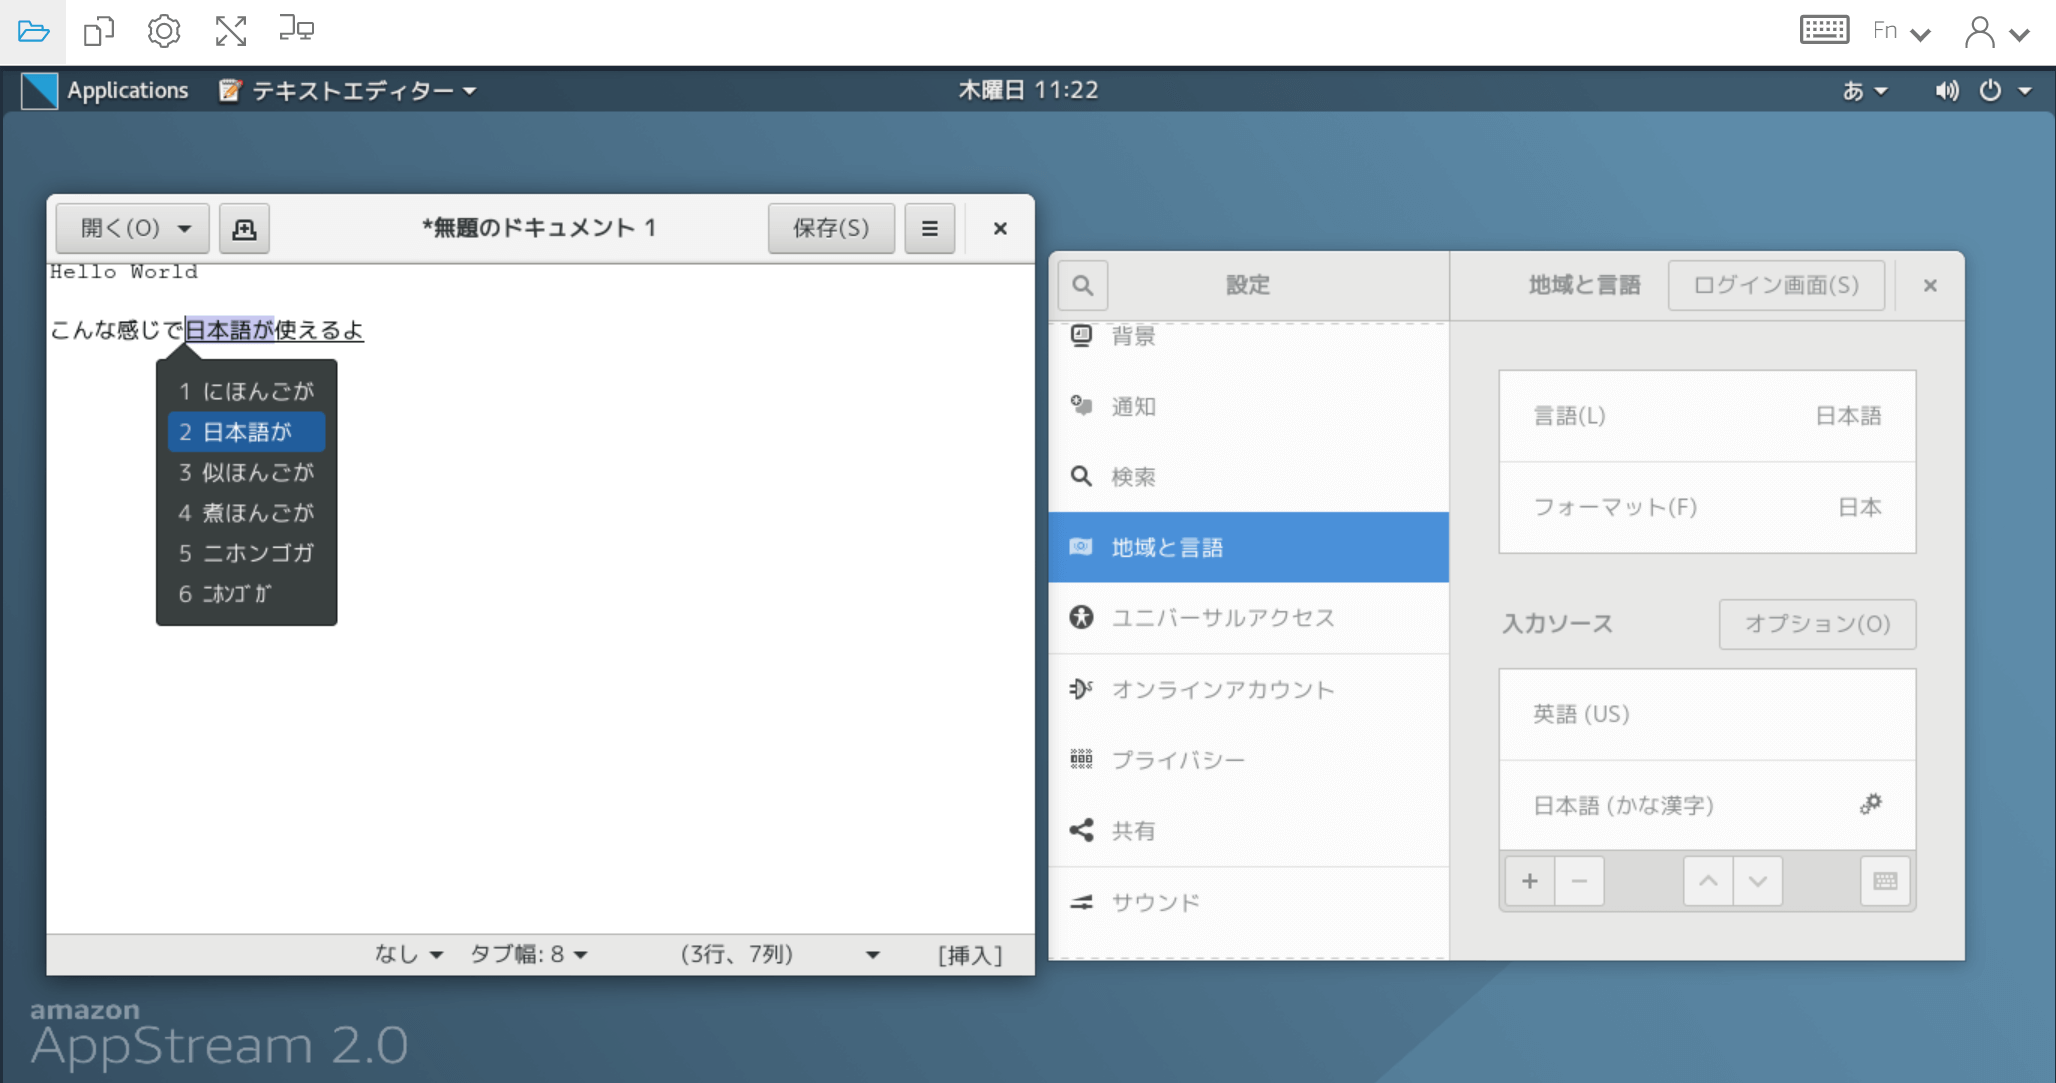Image resolution: width=2056 pixels, height=1083 pixels.
Task: Enter fullscreen mode via AppStream toolbar
Action: [x=230, y=30]
